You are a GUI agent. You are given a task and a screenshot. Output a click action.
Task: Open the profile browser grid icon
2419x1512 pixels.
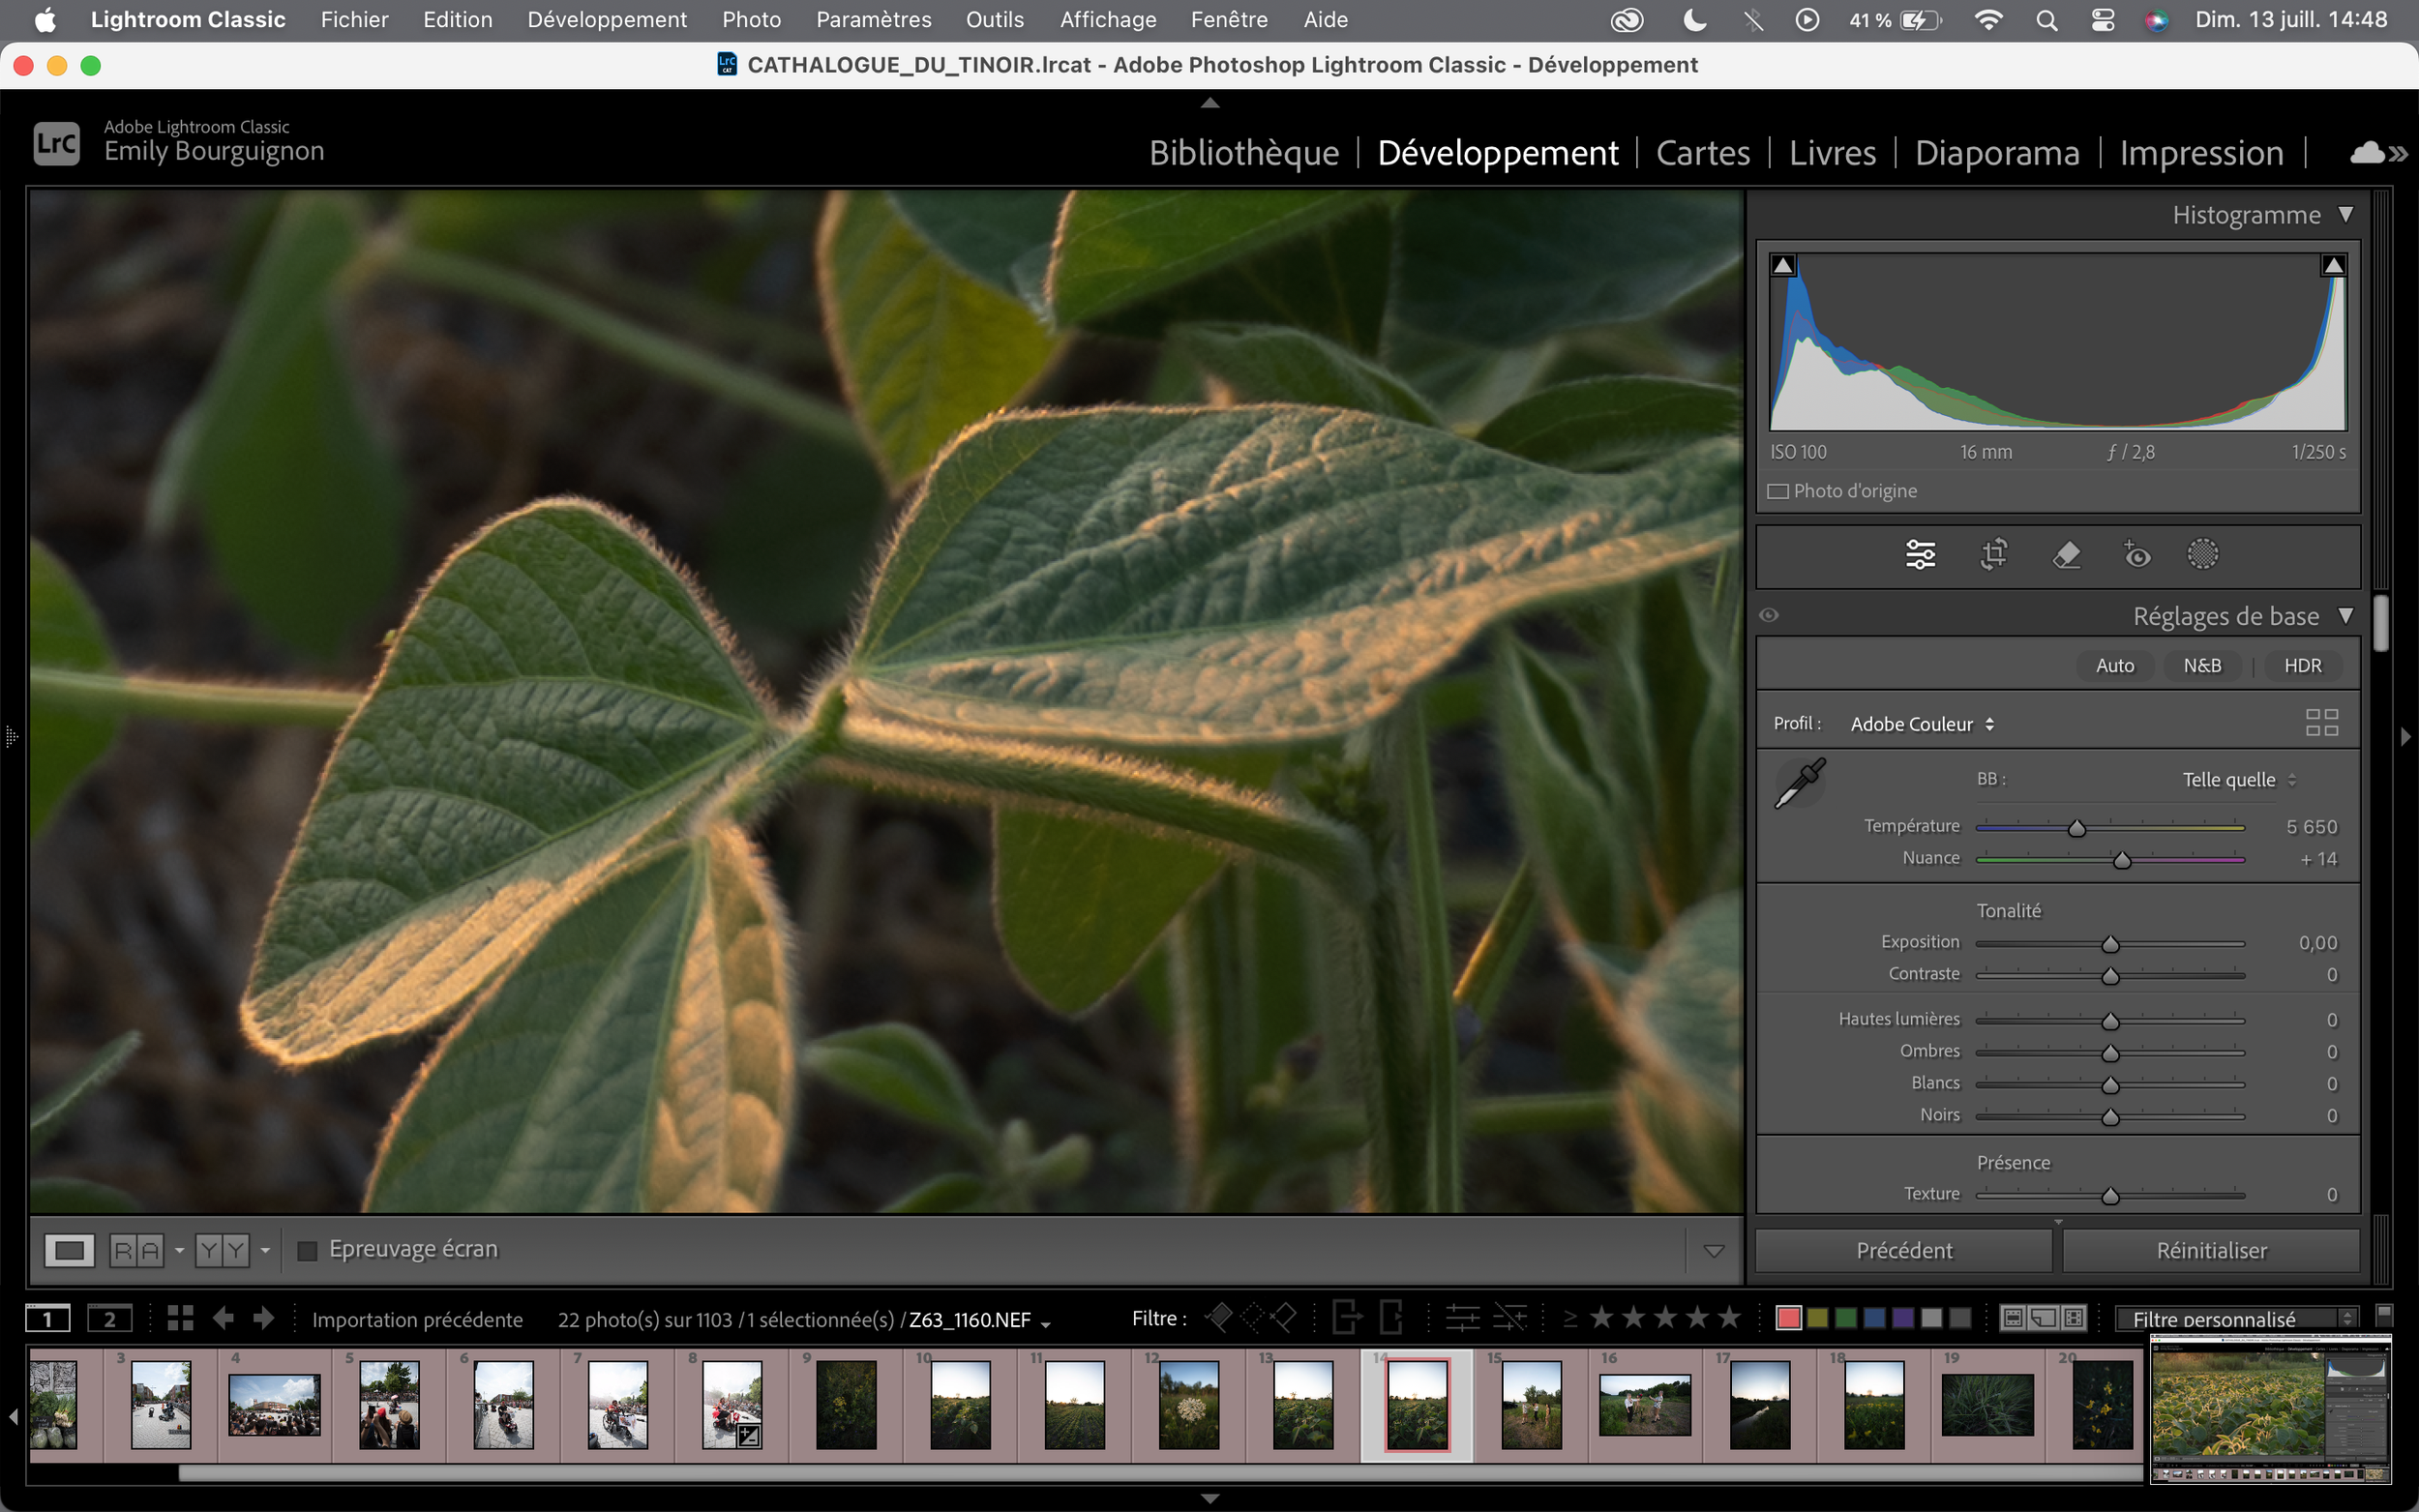(2321, 722)
